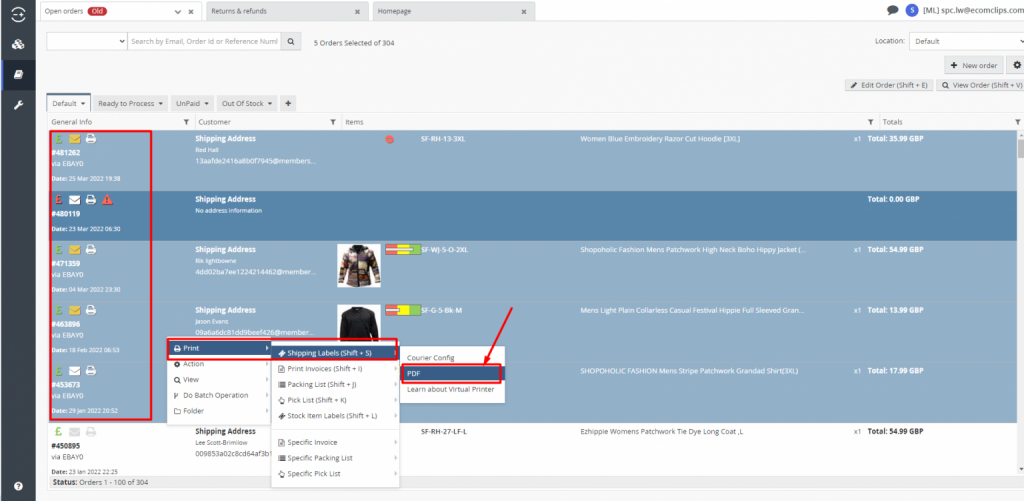Click the user avatar S icon
The width and height of the screenshot is (1024, 501).
912,10
